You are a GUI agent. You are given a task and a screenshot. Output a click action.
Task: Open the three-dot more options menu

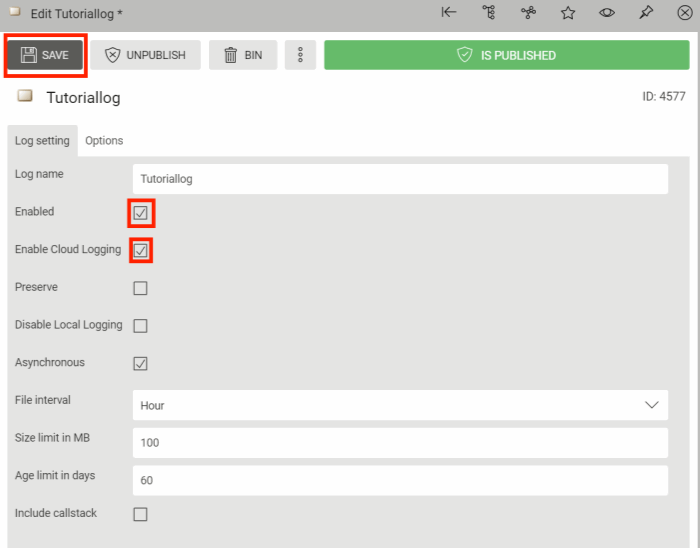click(300, 55)
